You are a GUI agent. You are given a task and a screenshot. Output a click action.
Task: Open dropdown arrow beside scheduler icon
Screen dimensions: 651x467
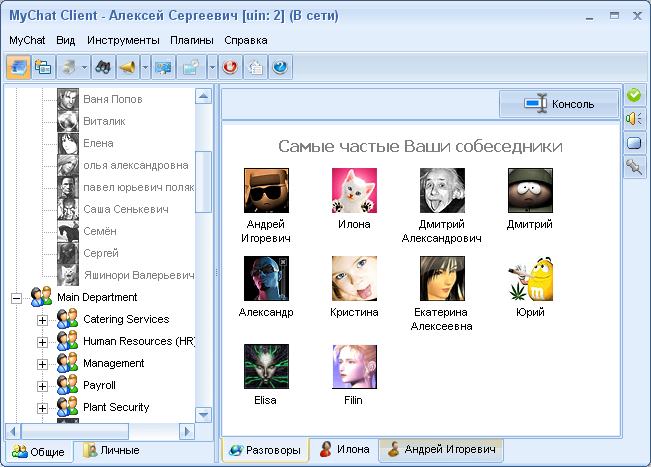point(212,67)
